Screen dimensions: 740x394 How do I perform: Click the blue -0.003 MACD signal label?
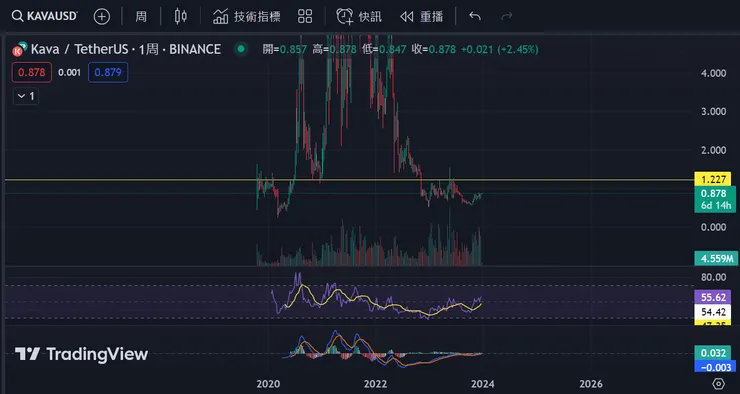point(715,367)
